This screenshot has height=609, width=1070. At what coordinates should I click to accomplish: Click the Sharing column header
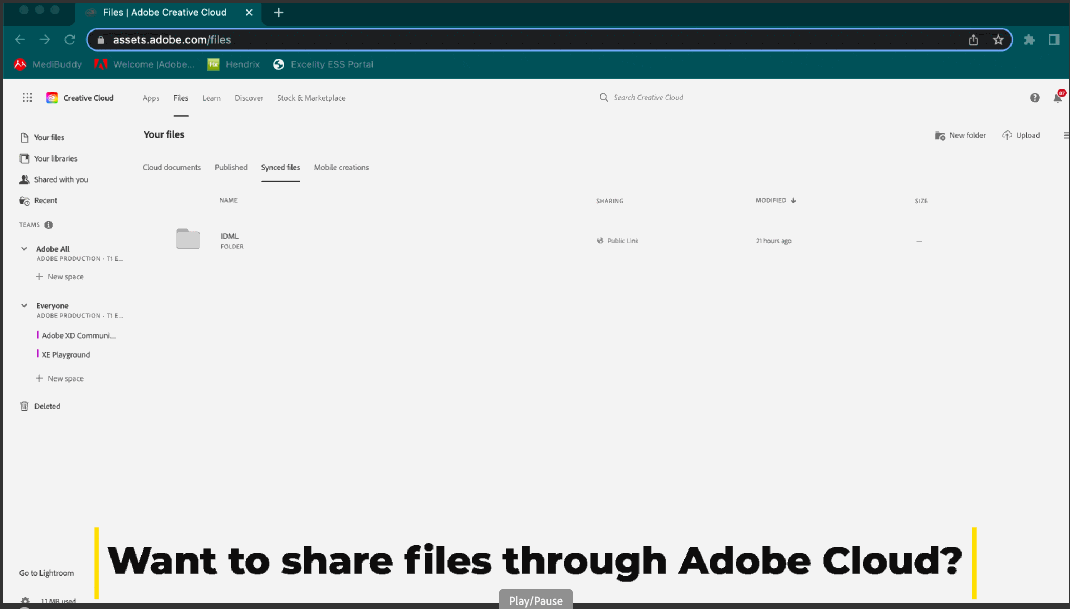[610, 201]
